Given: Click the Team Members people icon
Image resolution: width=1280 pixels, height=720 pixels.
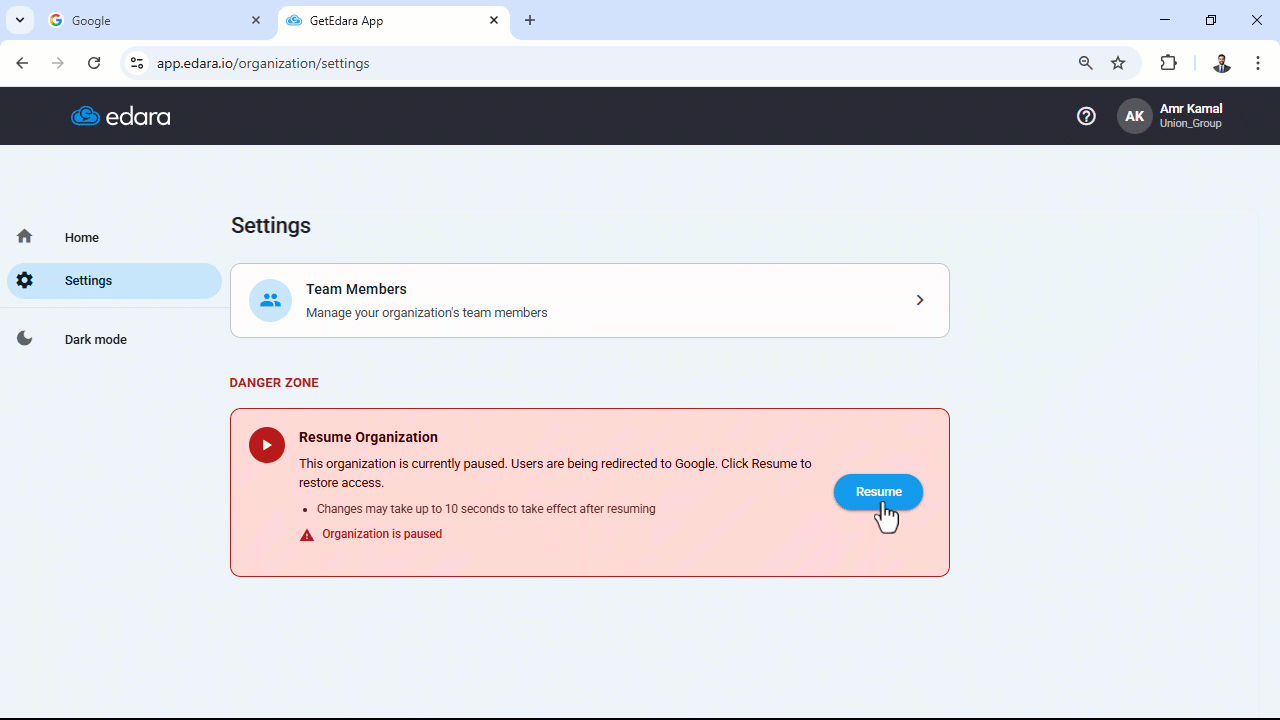Looking at the screenshot, I should tap(270, 300).
